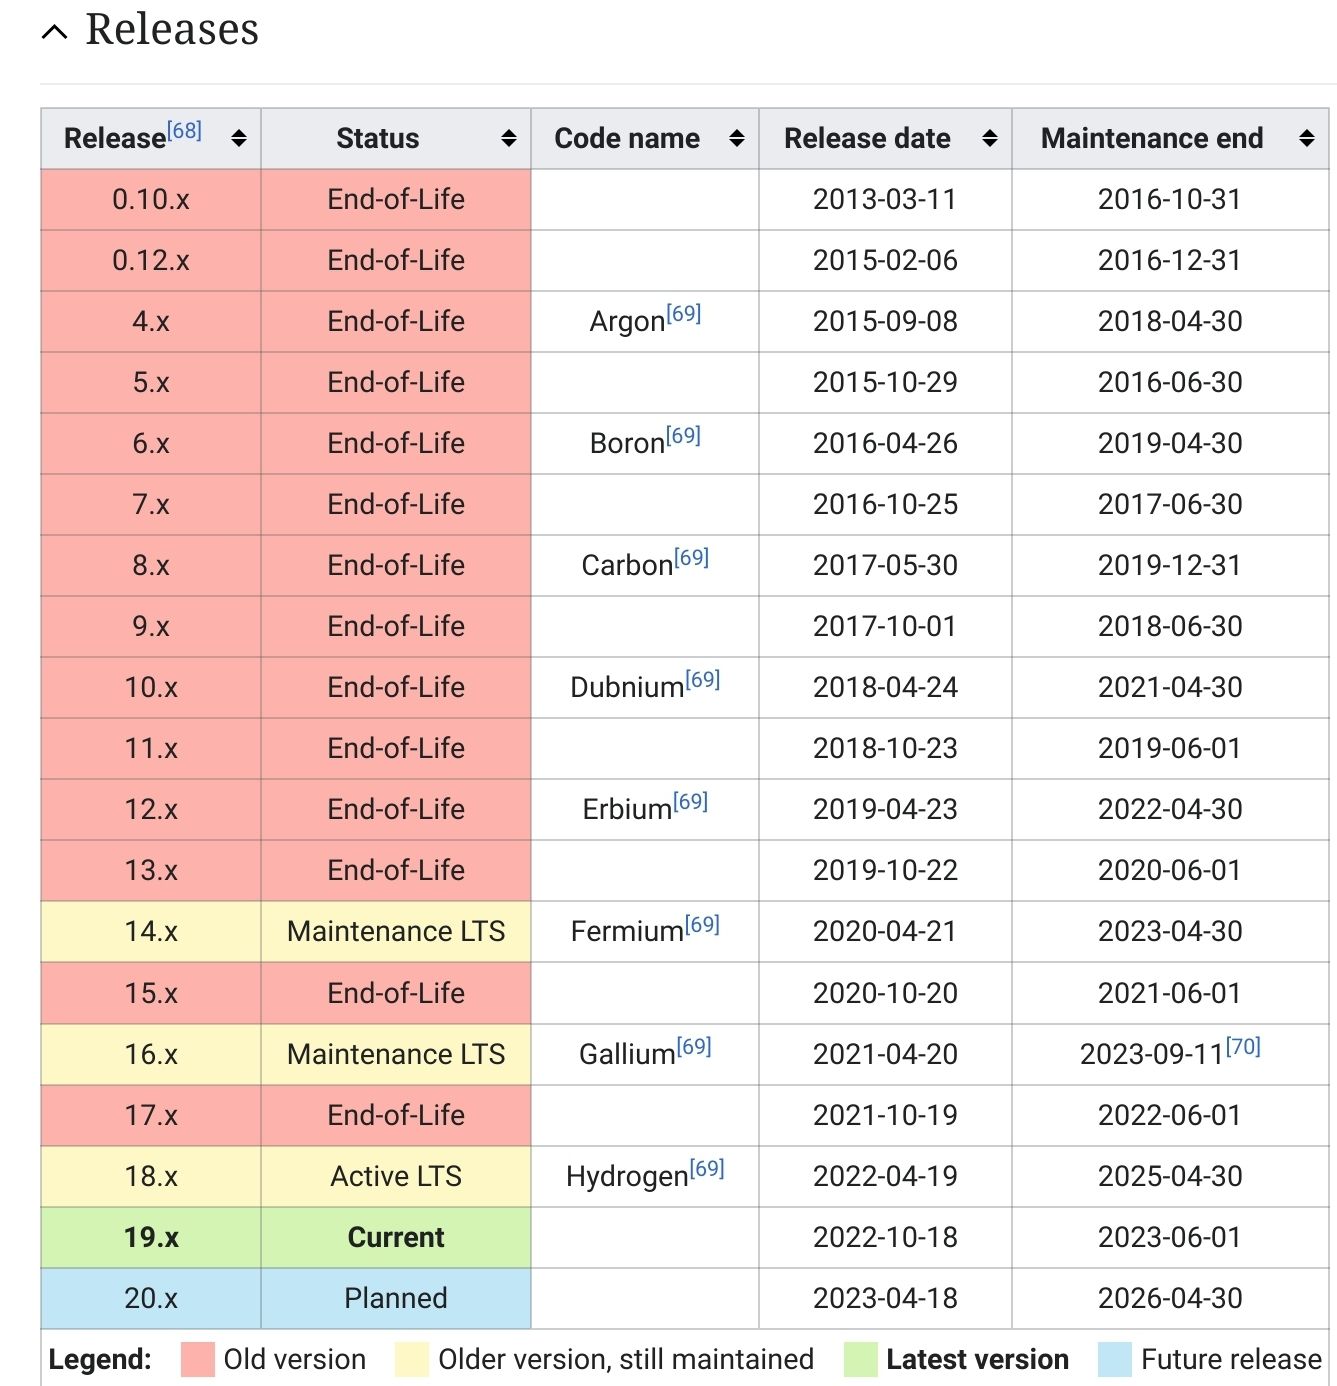Click the 'Legend:' label

[100, 1360]
